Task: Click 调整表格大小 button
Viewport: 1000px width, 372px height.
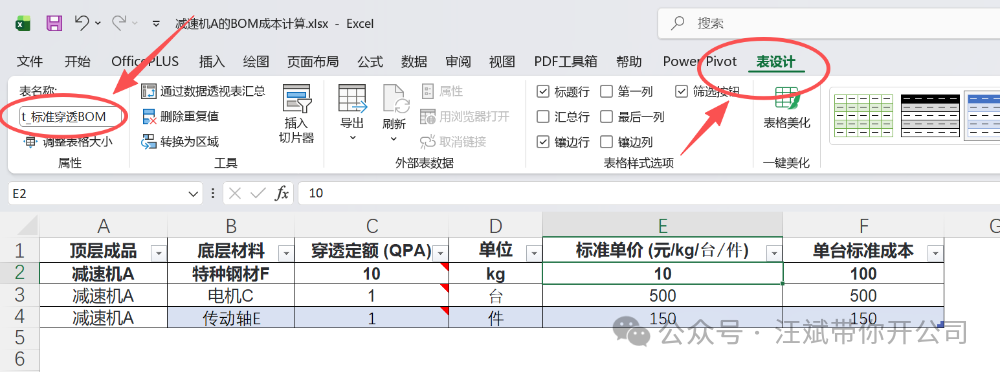Action: tap(68, 142)
